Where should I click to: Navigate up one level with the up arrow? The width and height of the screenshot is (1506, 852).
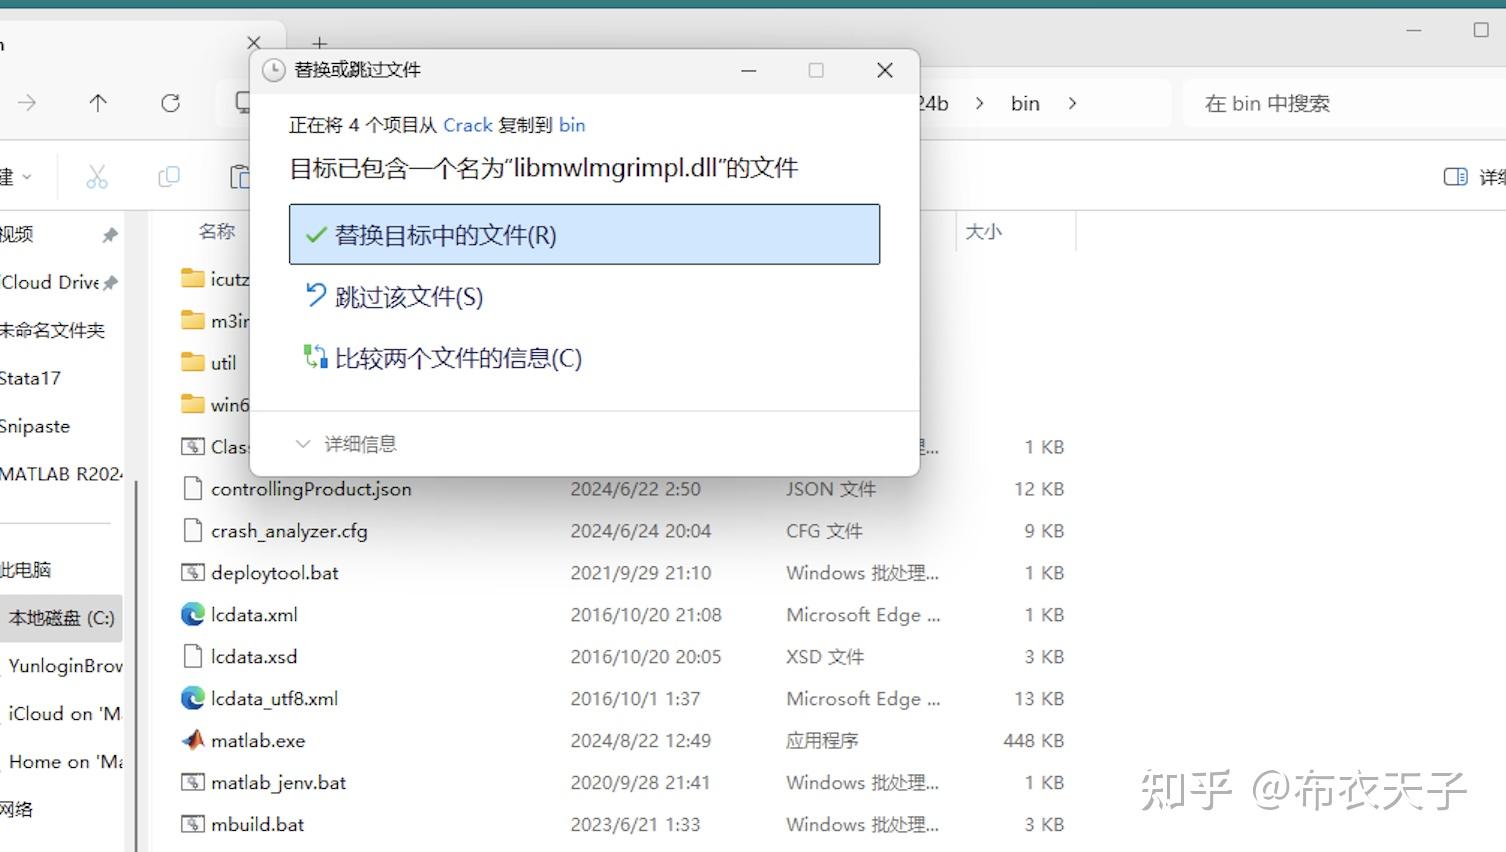tap(97, 103)
